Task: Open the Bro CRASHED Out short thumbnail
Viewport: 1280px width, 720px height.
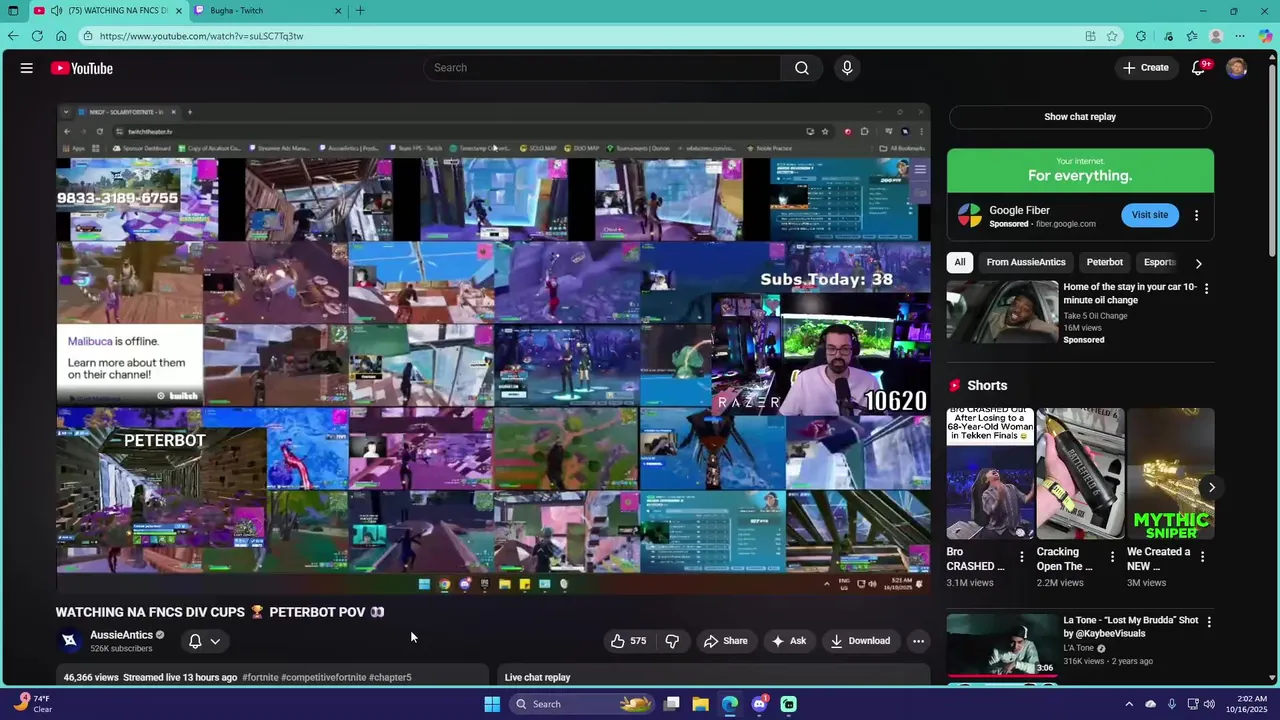Action: tap(990, 474)
